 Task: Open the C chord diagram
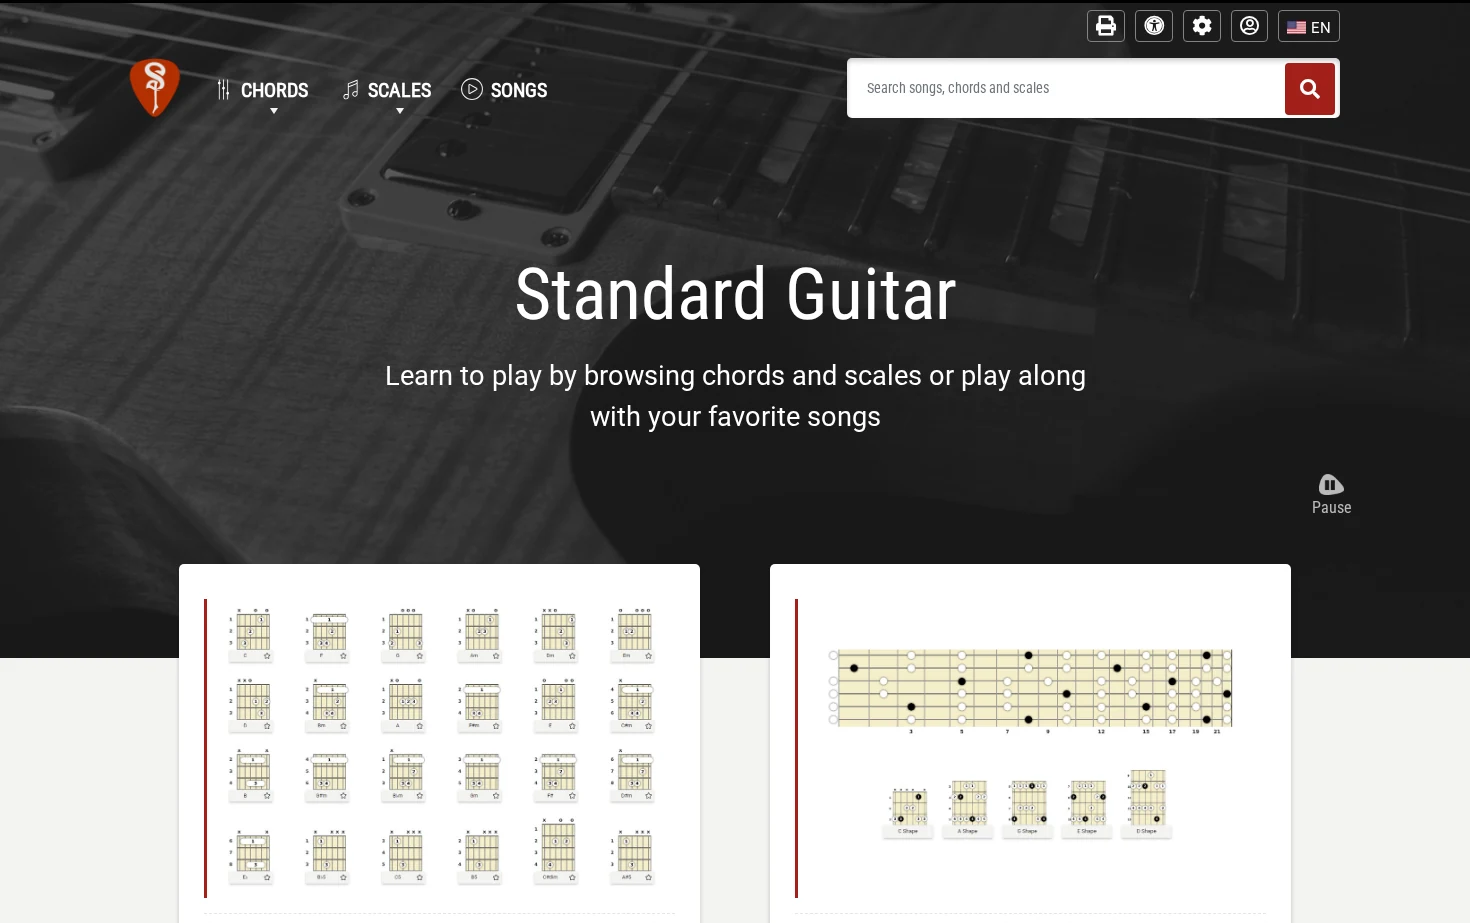pos(250,634)
